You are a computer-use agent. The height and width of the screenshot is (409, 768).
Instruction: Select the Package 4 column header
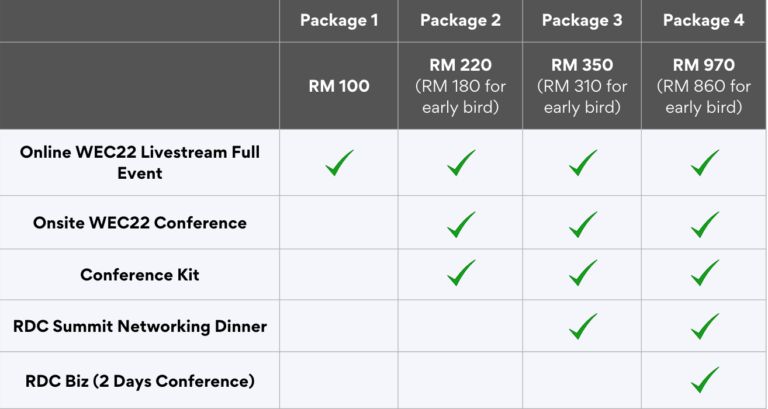coord(704,20)
